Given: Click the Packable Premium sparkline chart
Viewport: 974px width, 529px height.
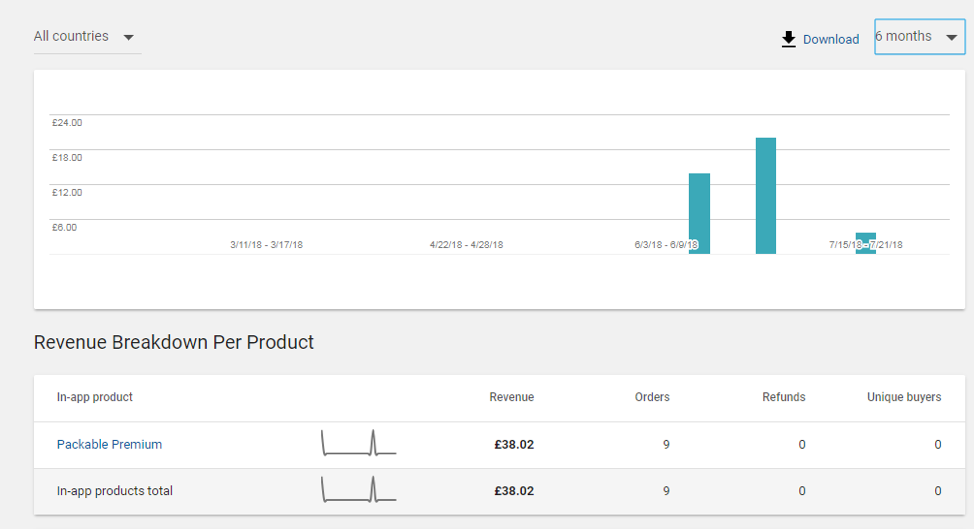Looking at the screenshot, I should click(x=358, y=443).
